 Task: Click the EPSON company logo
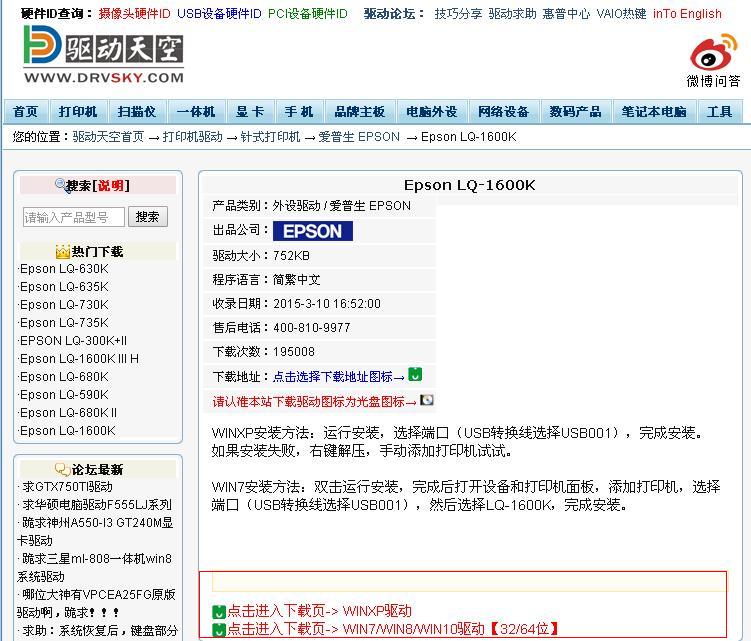313,231
